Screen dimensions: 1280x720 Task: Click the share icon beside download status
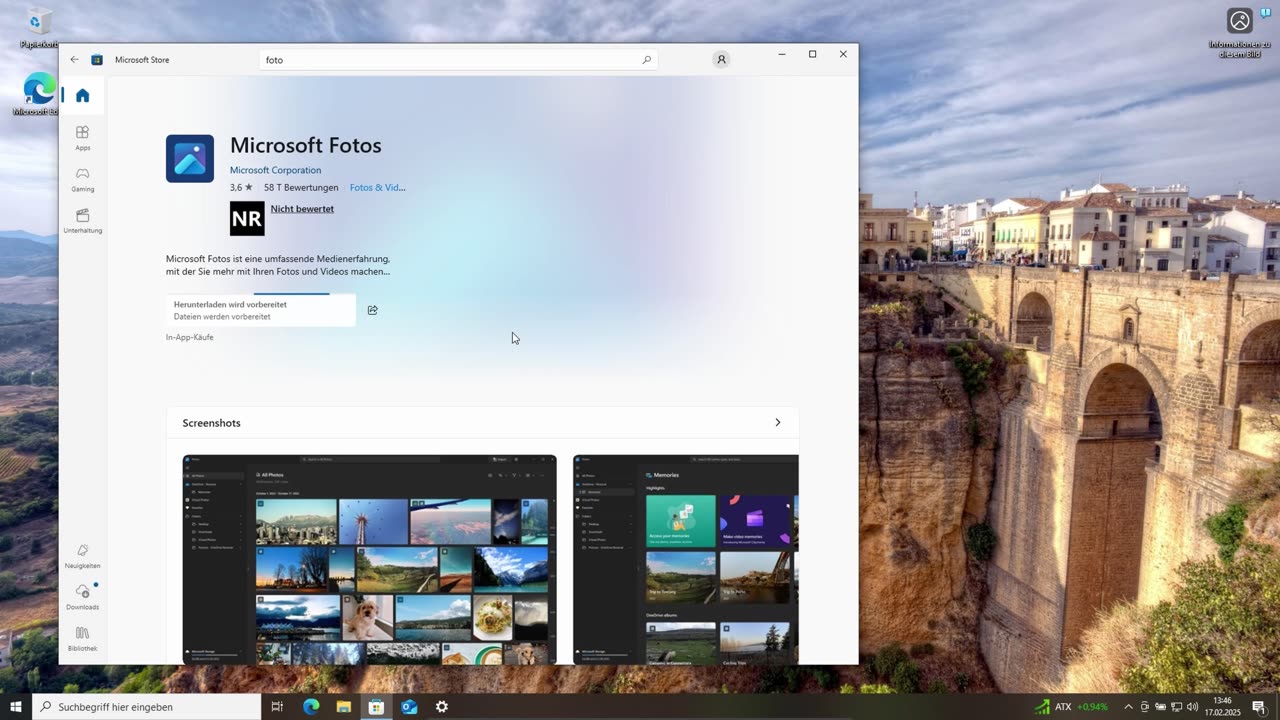click(x=372, y=310)
